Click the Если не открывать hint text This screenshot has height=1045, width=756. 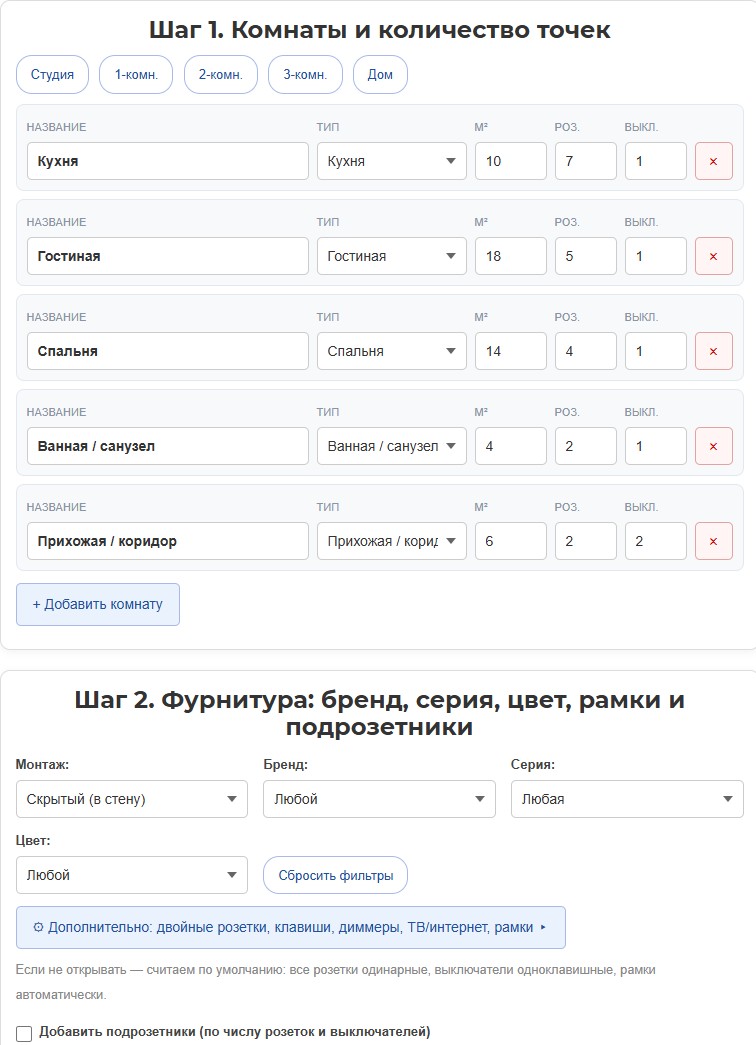tap(335, 982)
